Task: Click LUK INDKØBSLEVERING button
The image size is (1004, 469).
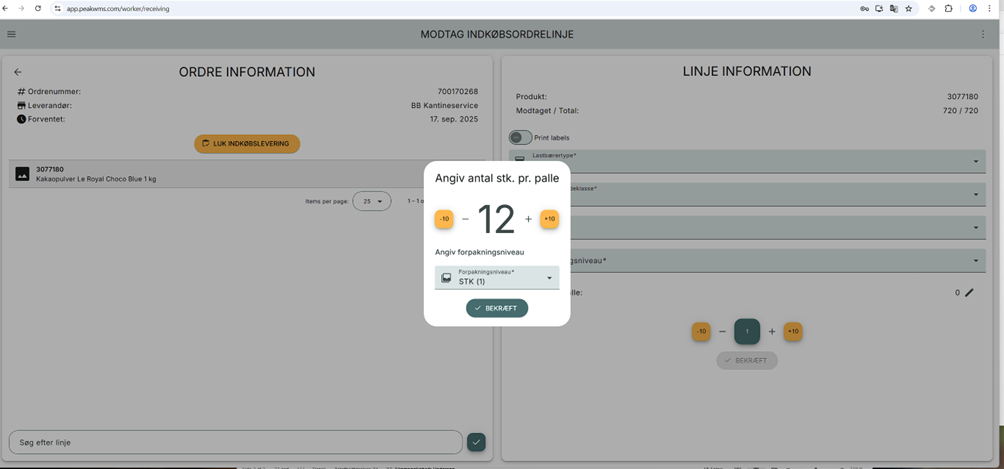Action: [x=247, y=144]
